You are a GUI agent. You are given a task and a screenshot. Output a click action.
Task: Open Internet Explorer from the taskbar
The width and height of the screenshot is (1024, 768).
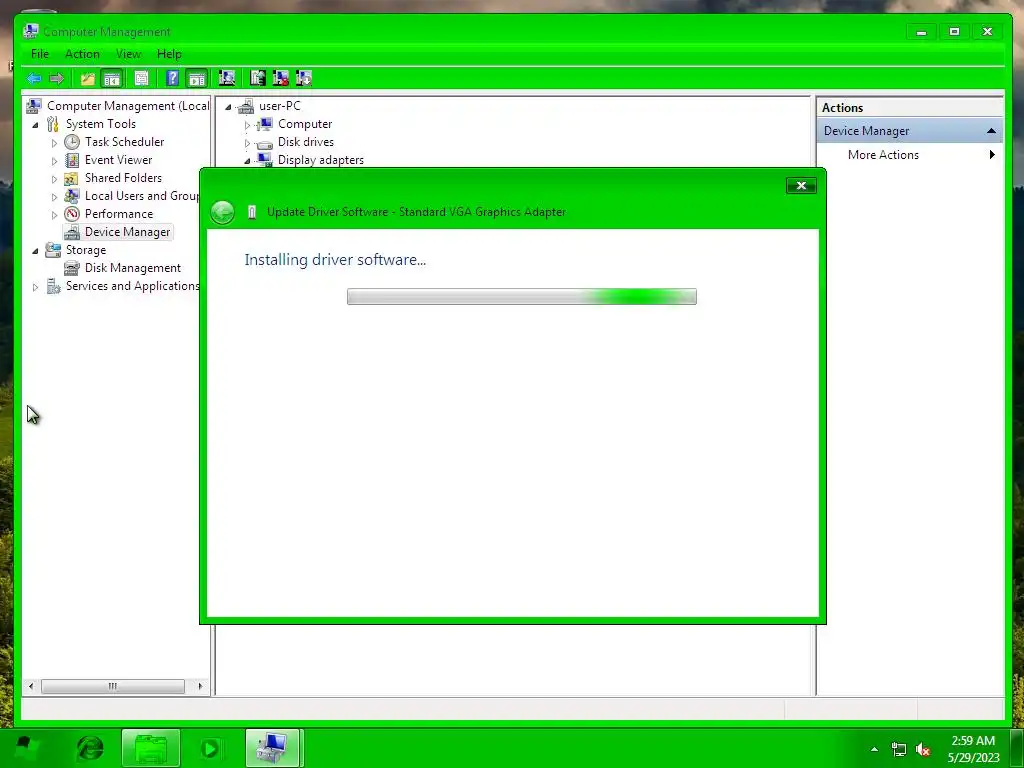pos(89,748)
